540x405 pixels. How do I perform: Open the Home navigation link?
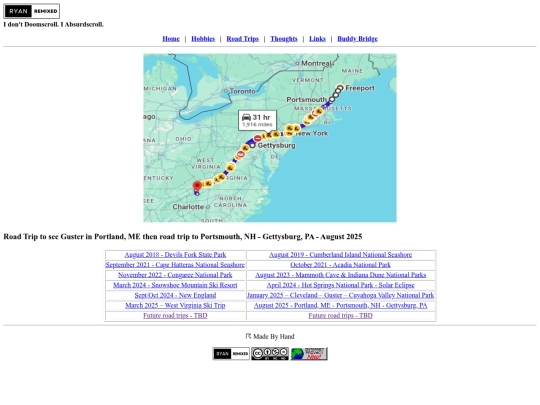[x=171, y=39]
